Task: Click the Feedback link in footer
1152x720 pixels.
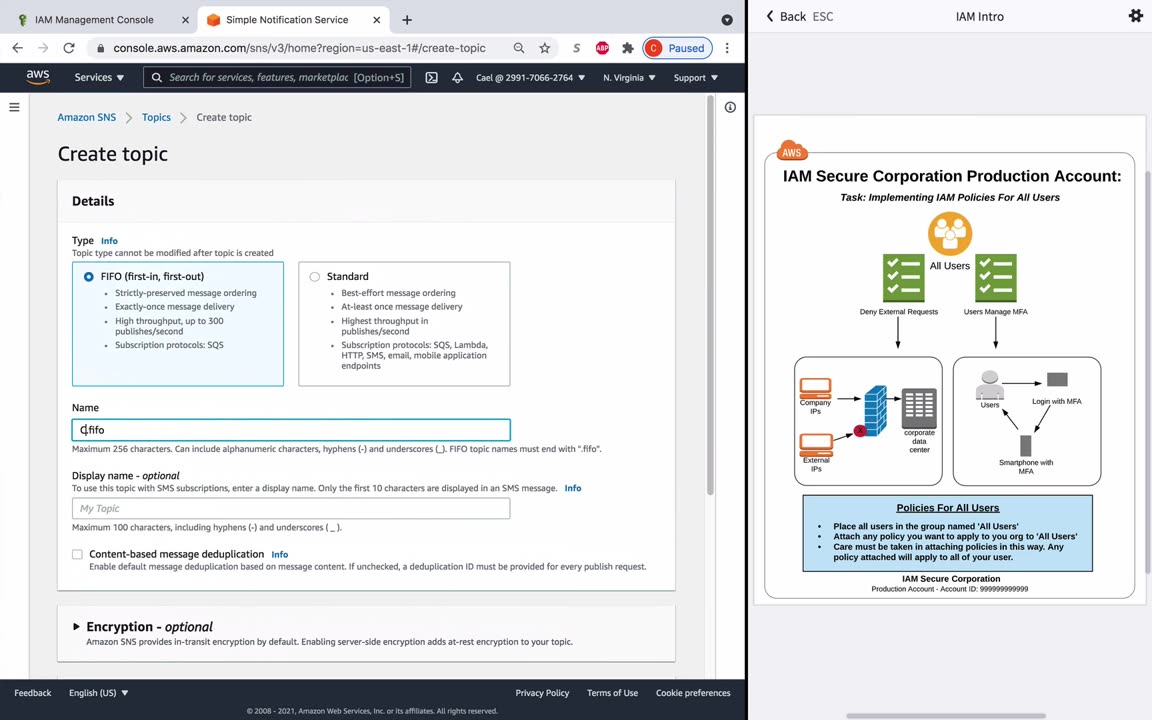Action: point(32,693)
